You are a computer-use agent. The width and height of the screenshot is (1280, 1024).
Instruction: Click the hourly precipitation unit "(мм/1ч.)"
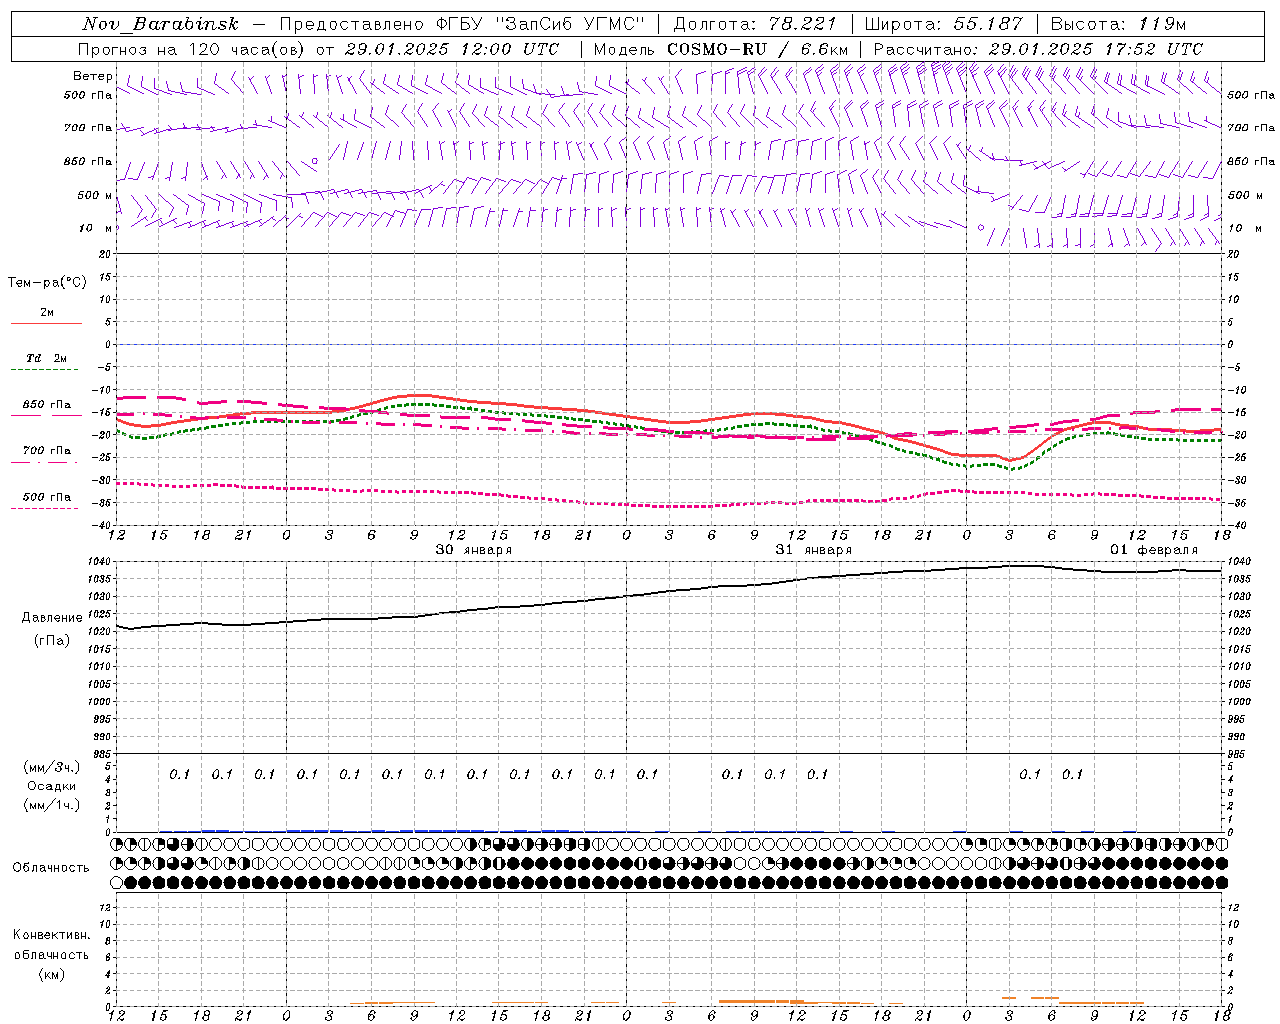pos(52,805)
